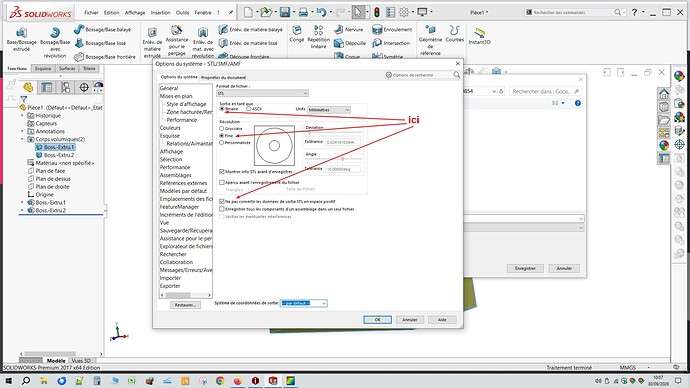The image size is (690, 388).
Task: Click the Save disk icon
Action: [285, 12]
